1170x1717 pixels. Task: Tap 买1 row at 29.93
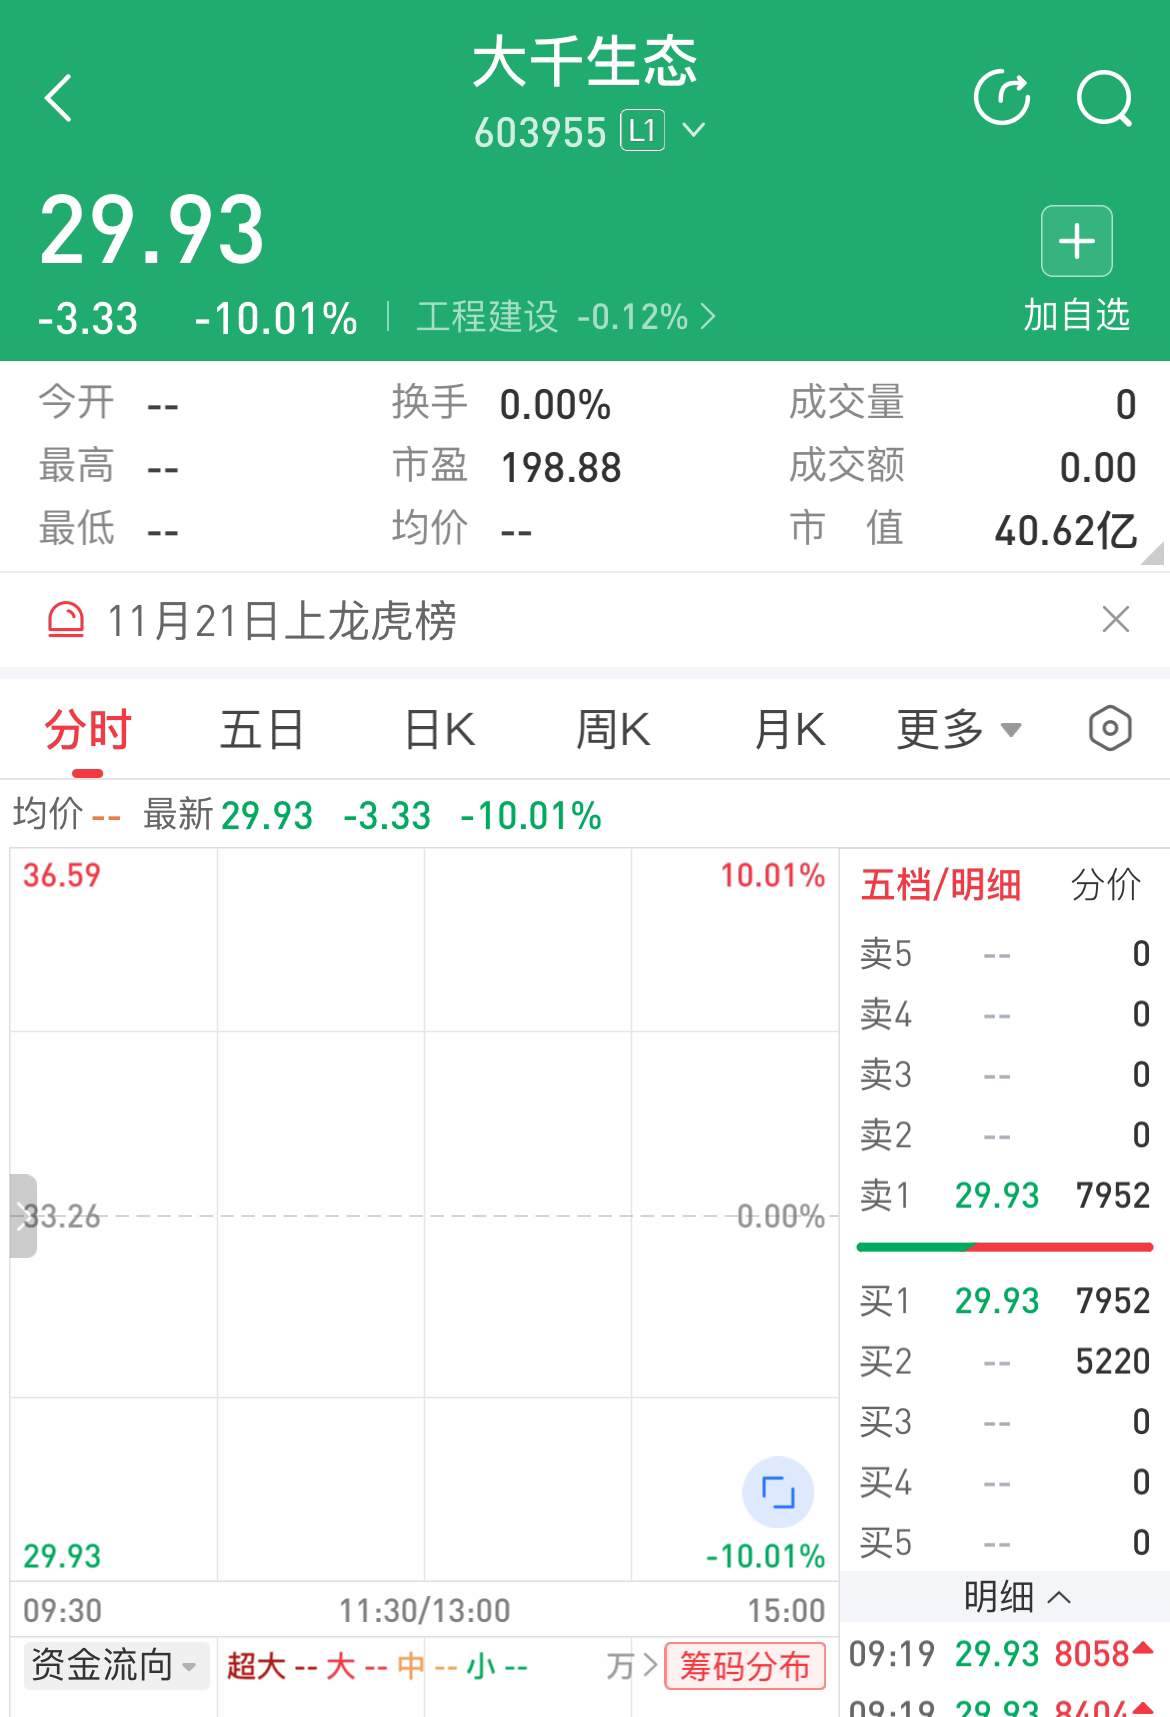coord(1005,1301)
